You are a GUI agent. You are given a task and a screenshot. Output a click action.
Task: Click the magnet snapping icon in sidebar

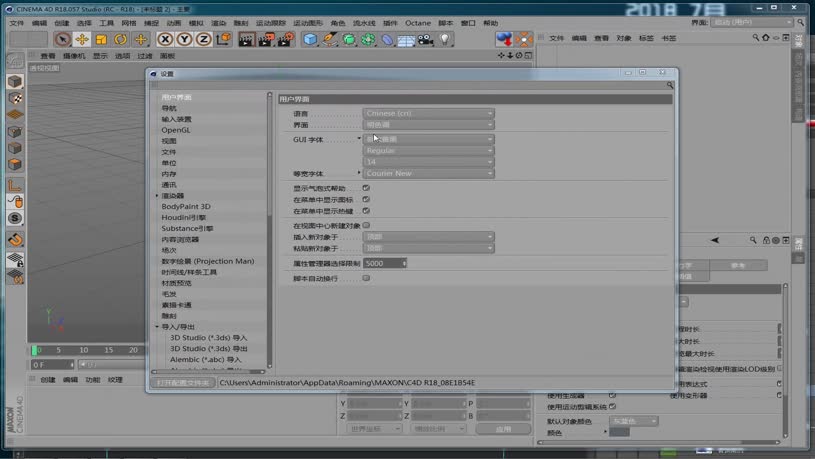coord(15,240)
